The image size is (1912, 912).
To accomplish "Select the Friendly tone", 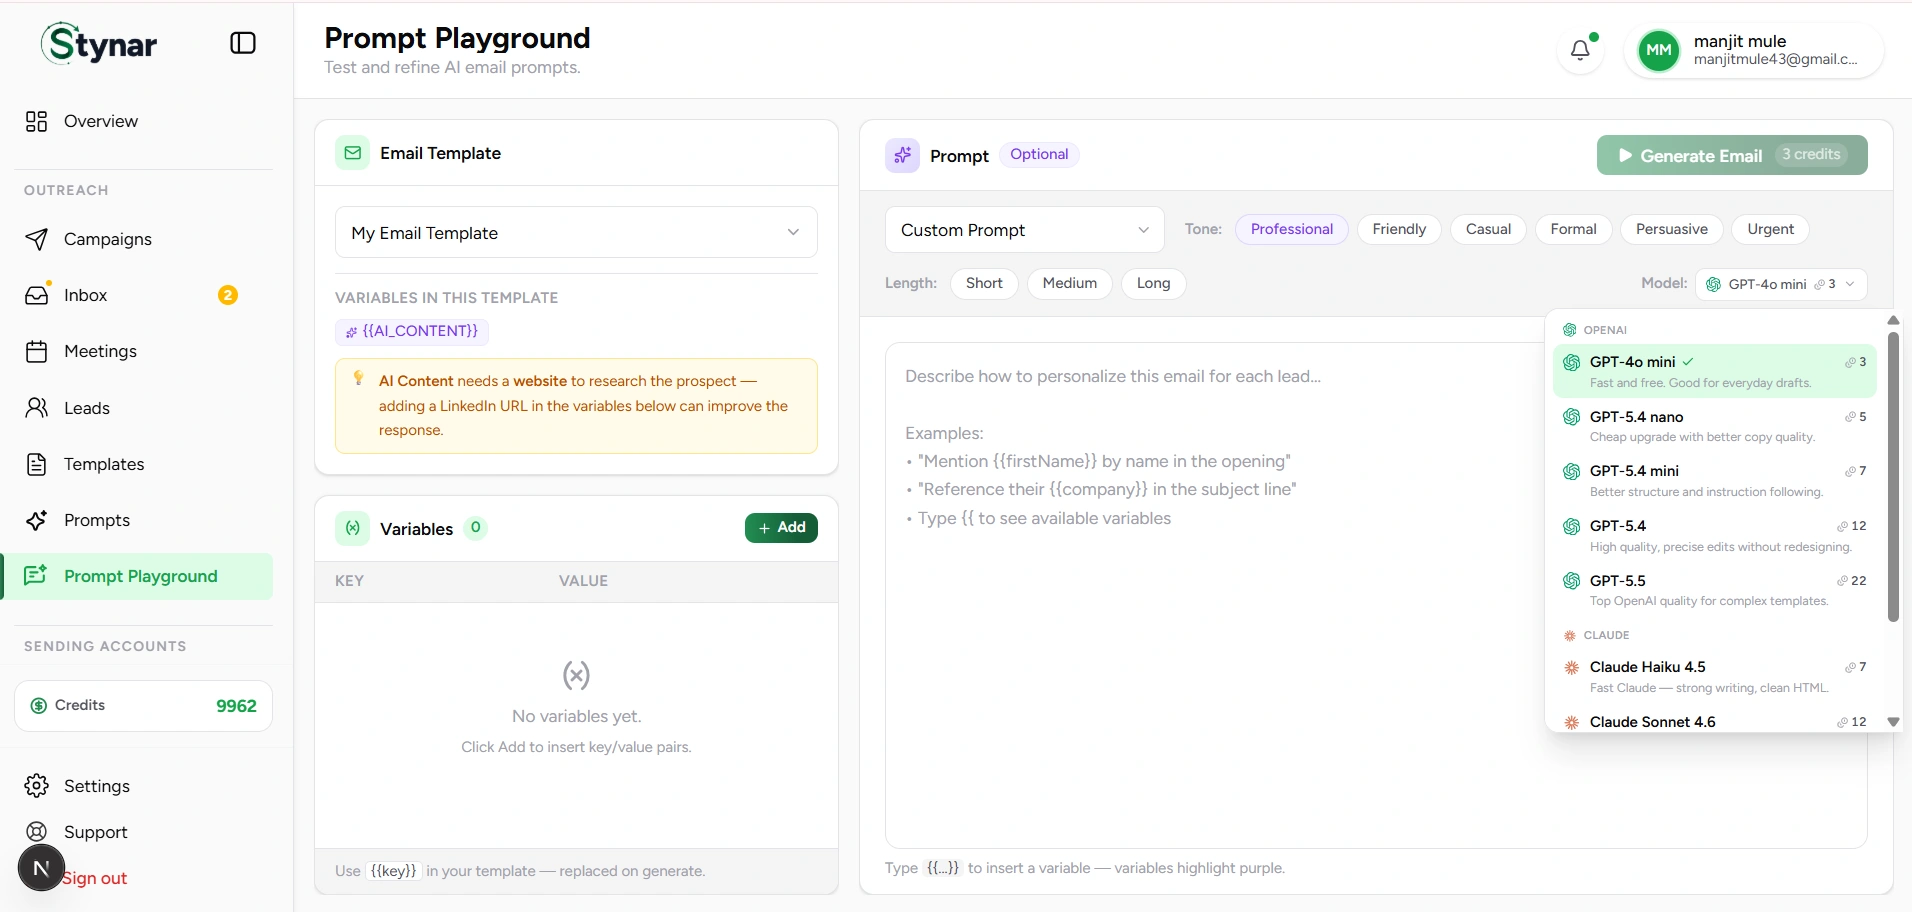I will (1399, 229).
